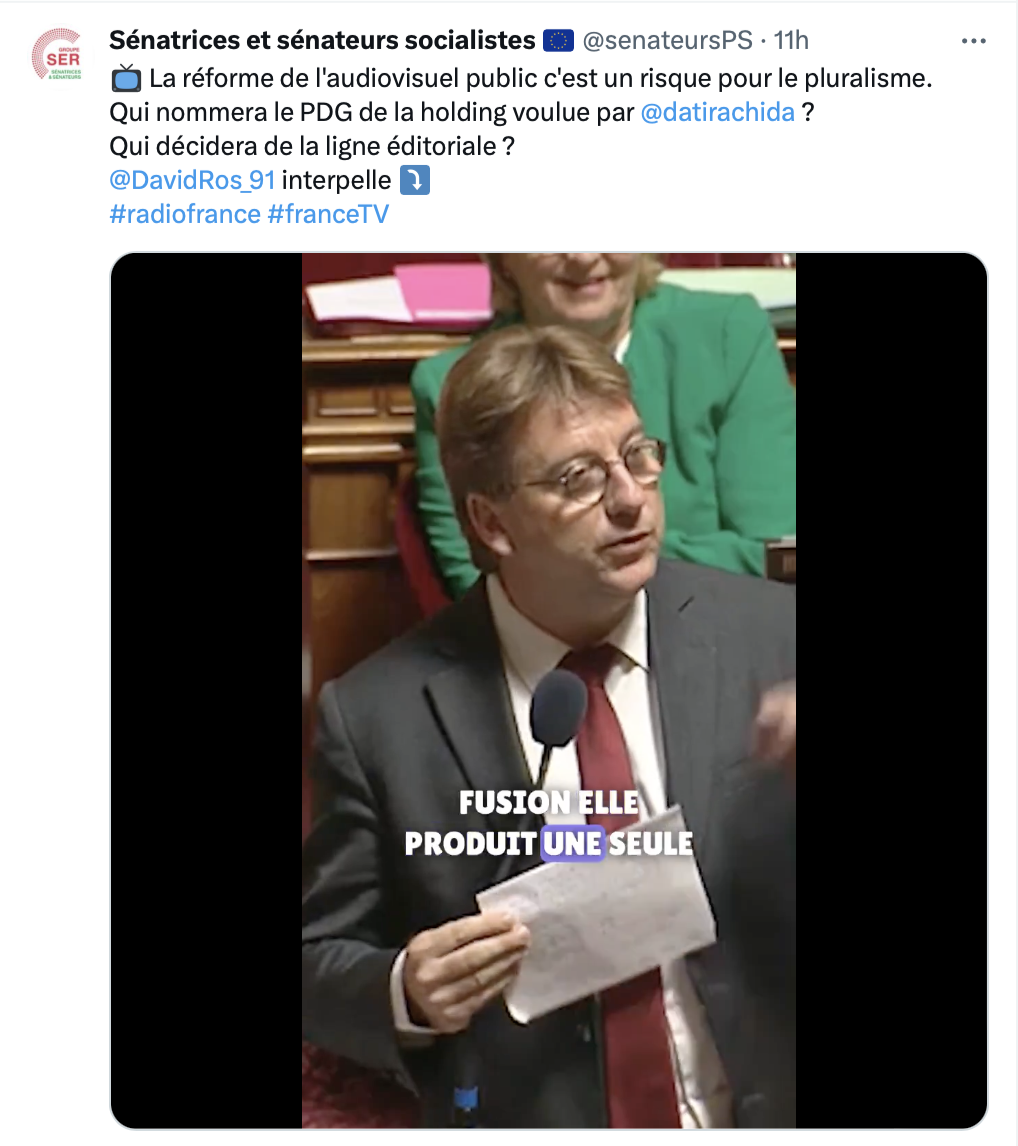The height and width of the screenshot is (1146, 1018).
Task: Click the 11h timestamp of the tweet
Action: [x=791, y=40]
